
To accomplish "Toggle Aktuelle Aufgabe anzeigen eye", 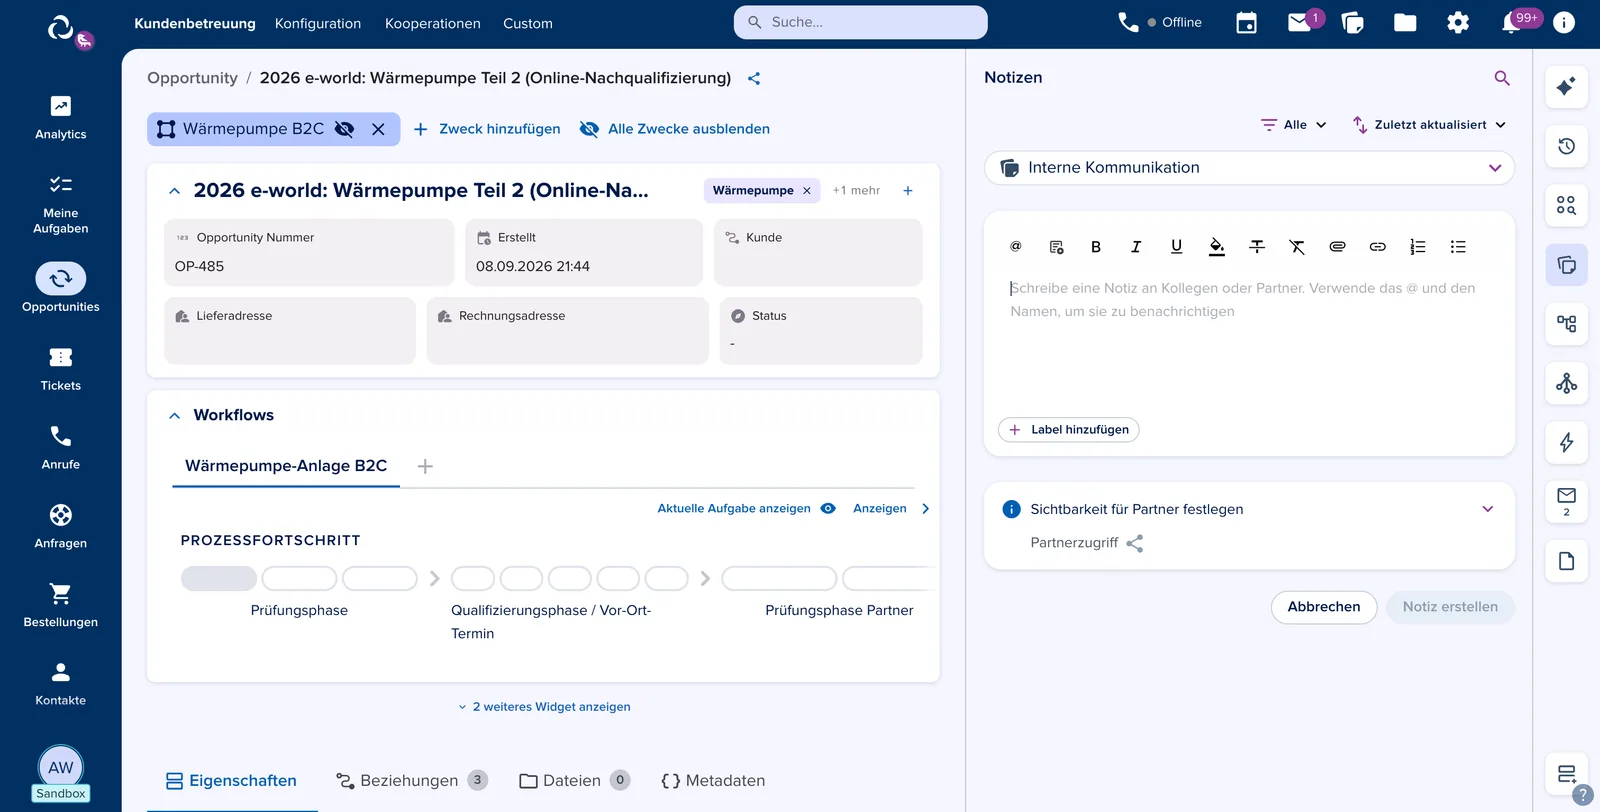I will coord(828,508).
